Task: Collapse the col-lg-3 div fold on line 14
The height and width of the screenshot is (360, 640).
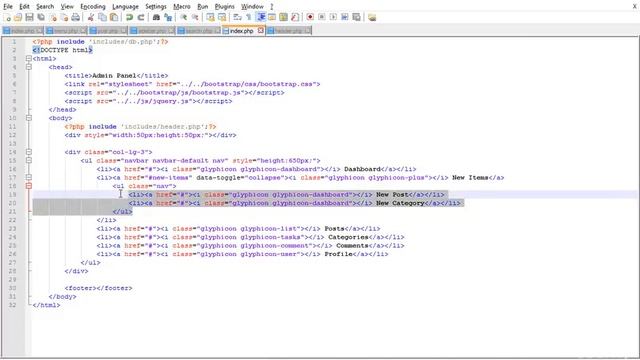Action: [x=29, y=152]
